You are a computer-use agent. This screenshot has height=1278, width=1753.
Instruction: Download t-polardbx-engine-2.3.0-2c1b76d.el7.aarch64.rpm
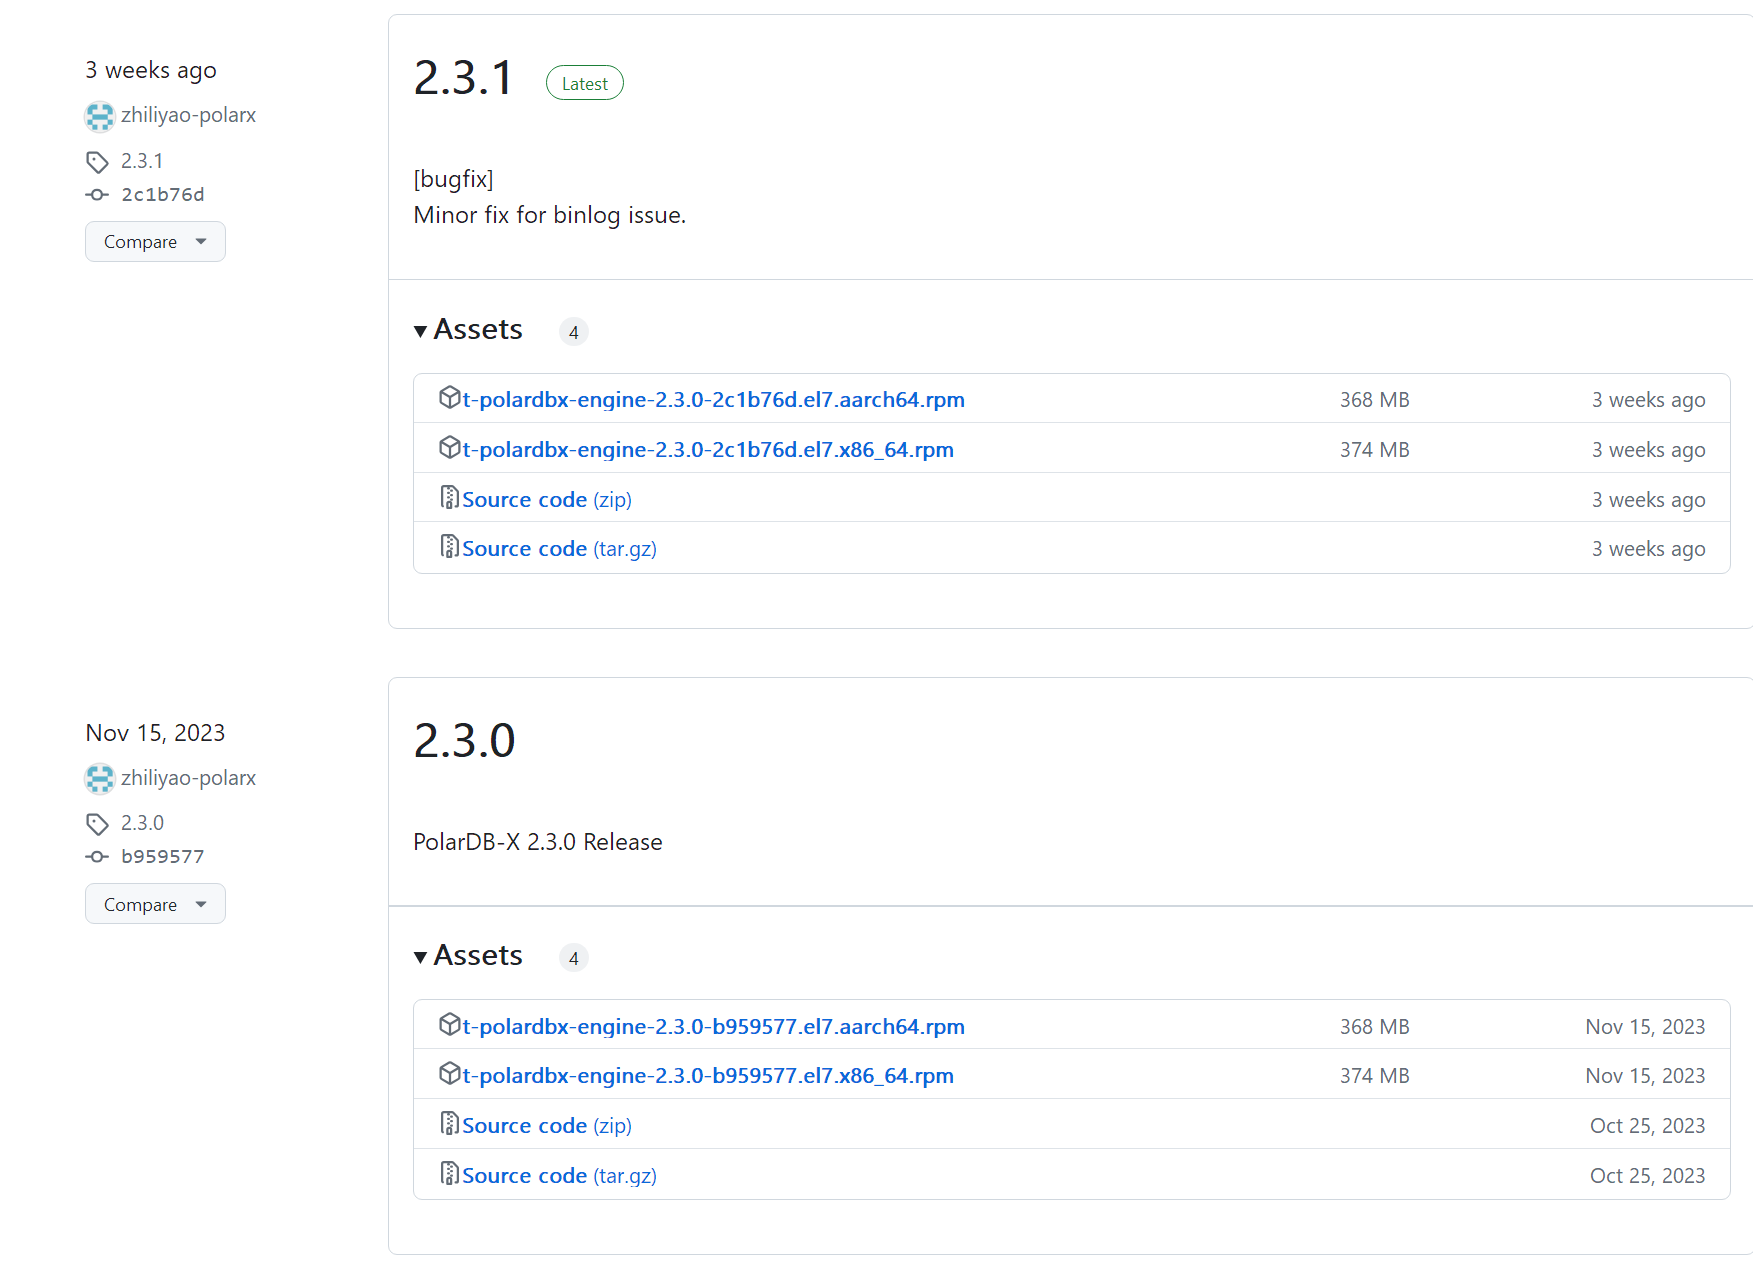pos(713,400)
